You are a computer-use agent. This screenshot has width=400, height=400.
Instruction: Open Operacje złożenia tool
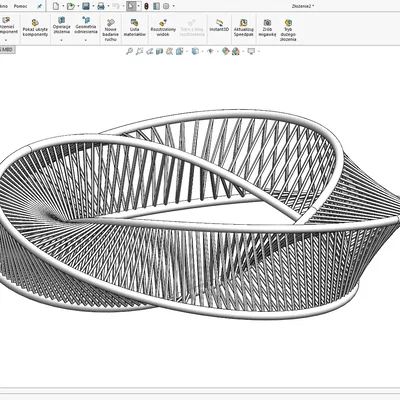(x=61, y=25)
